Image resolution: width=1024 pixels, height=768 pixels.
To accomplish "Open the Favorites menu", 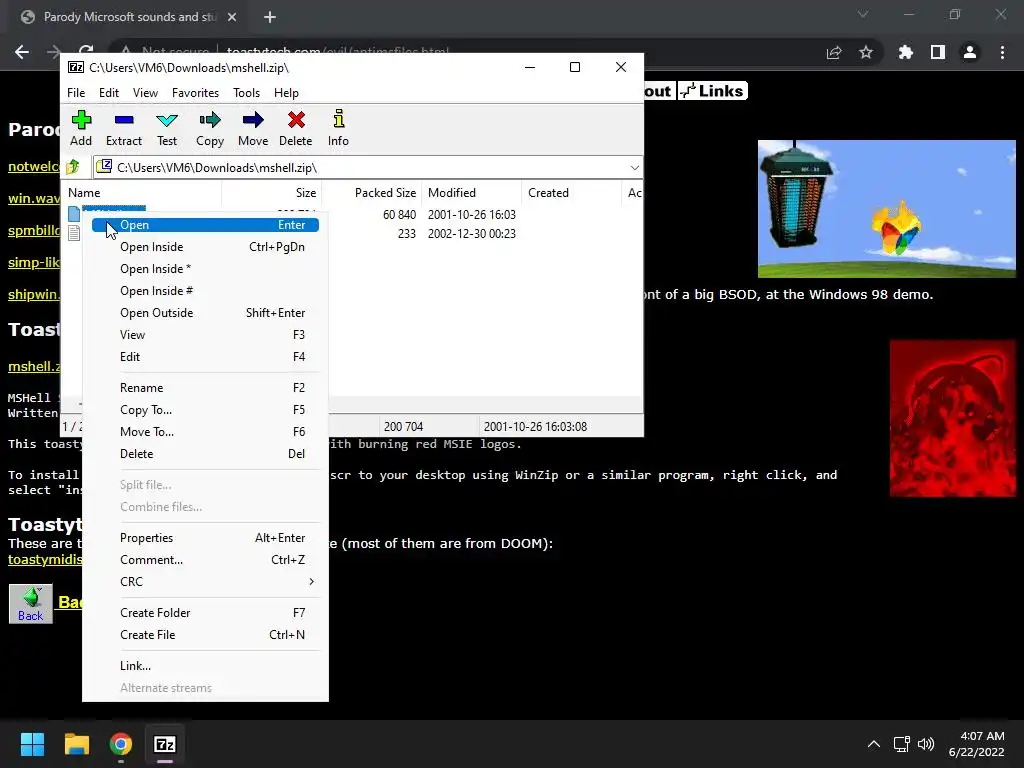I will tap(195, 93).
